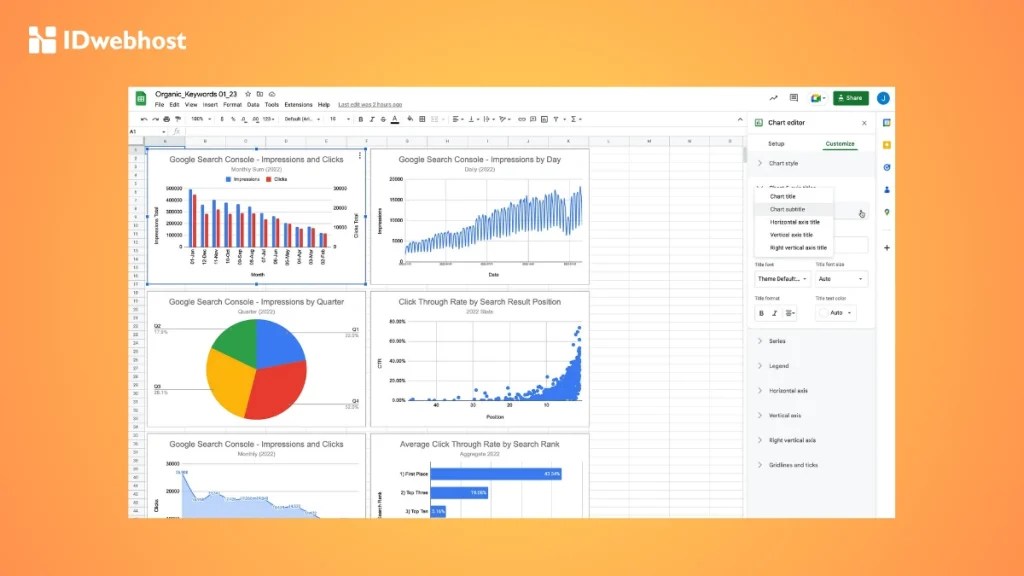The height and width of the screenshot is (576, 1024).
Task: Expand the Right vertical axis section
Action: click(x=810, y=440)
